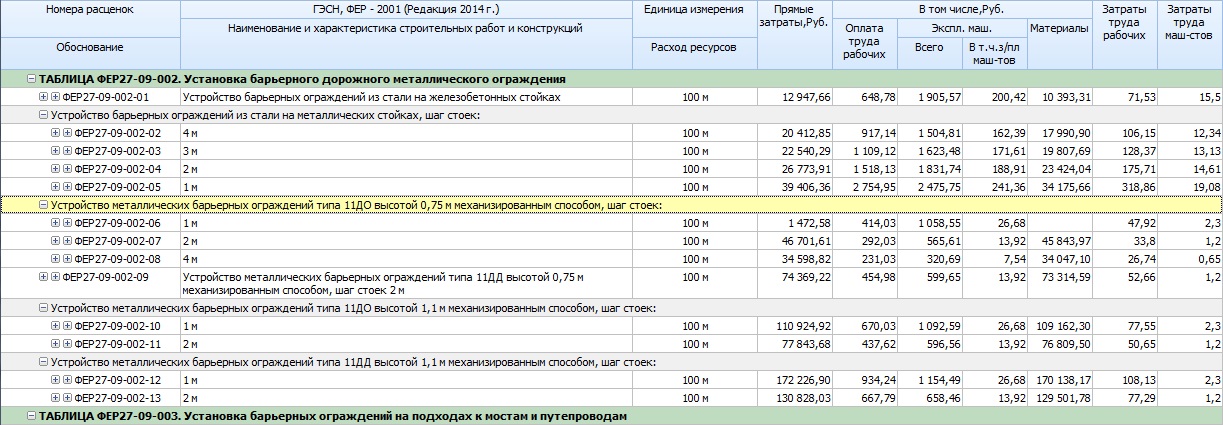The image size is (1223, 425).
Task: Select row ФЕР27-09-002-03
Action: coord(611,151)
